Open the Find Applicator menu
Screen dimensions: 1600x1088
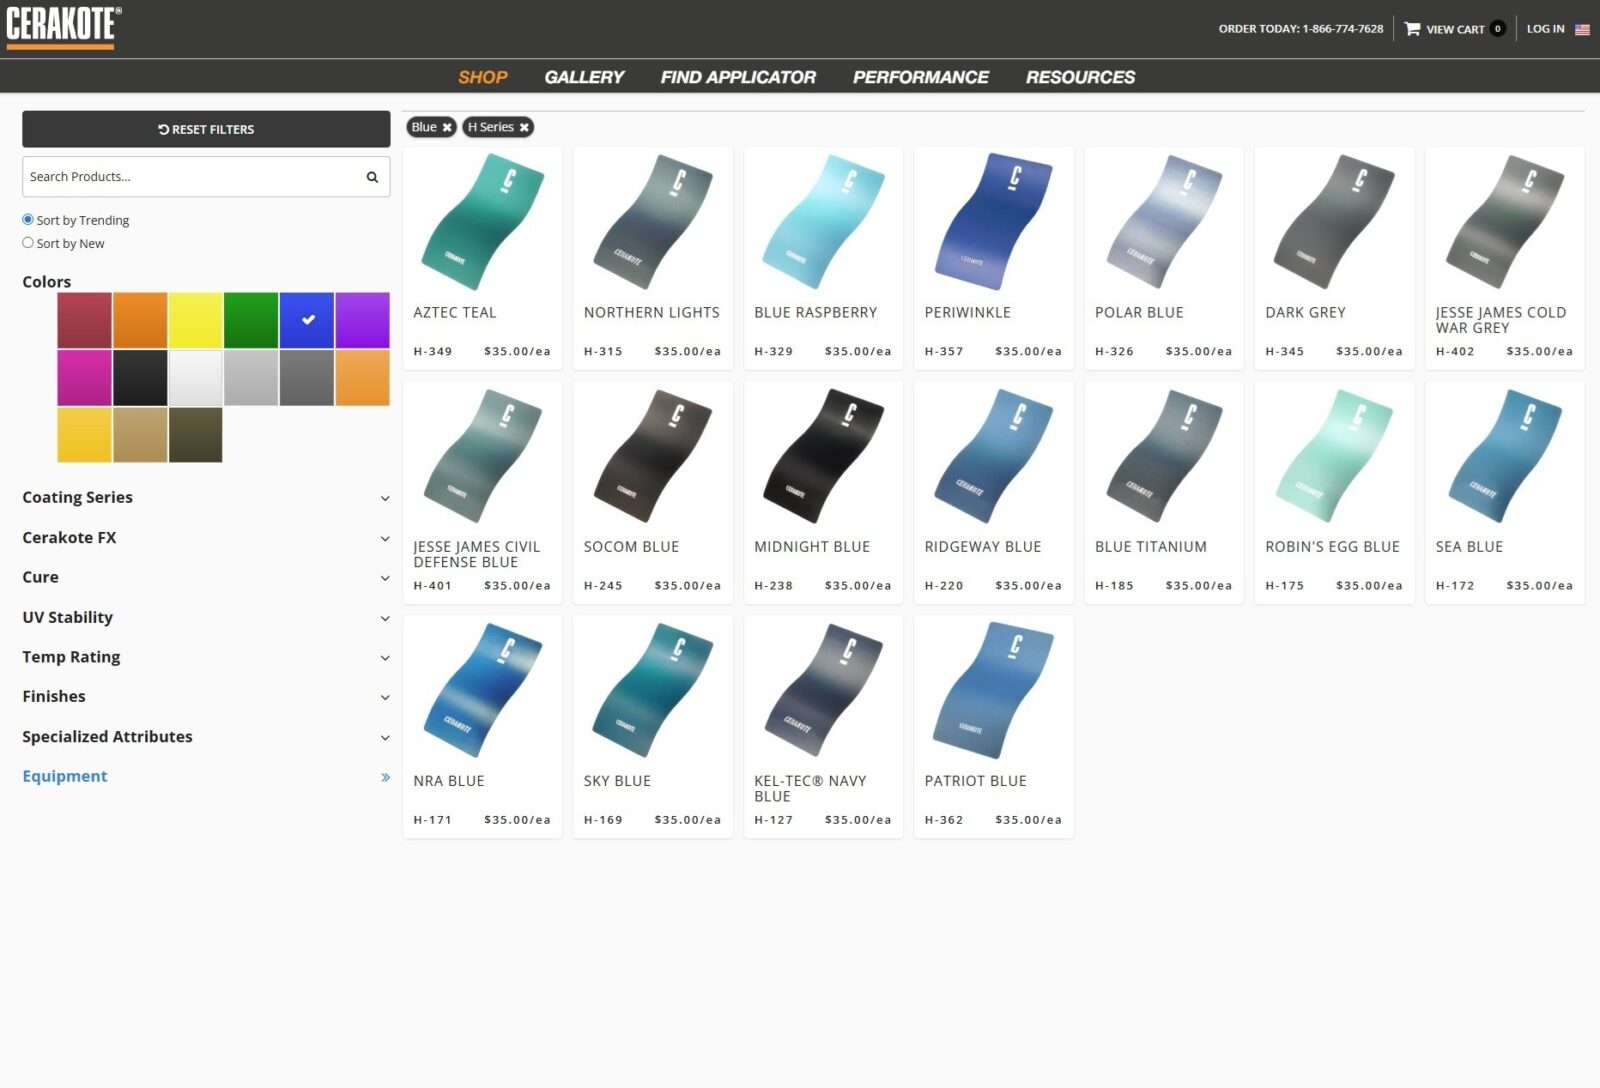(738, 77)
